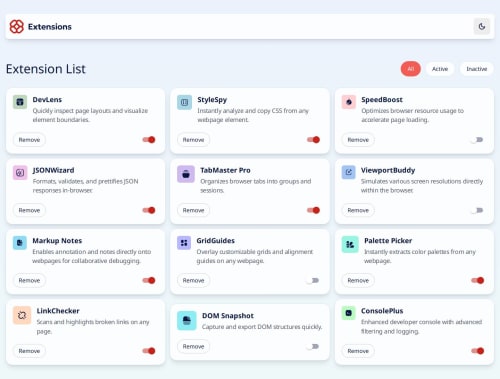Remove the Markup Notes extension
This screenshot has height=379, width=500.
point(29,280)
